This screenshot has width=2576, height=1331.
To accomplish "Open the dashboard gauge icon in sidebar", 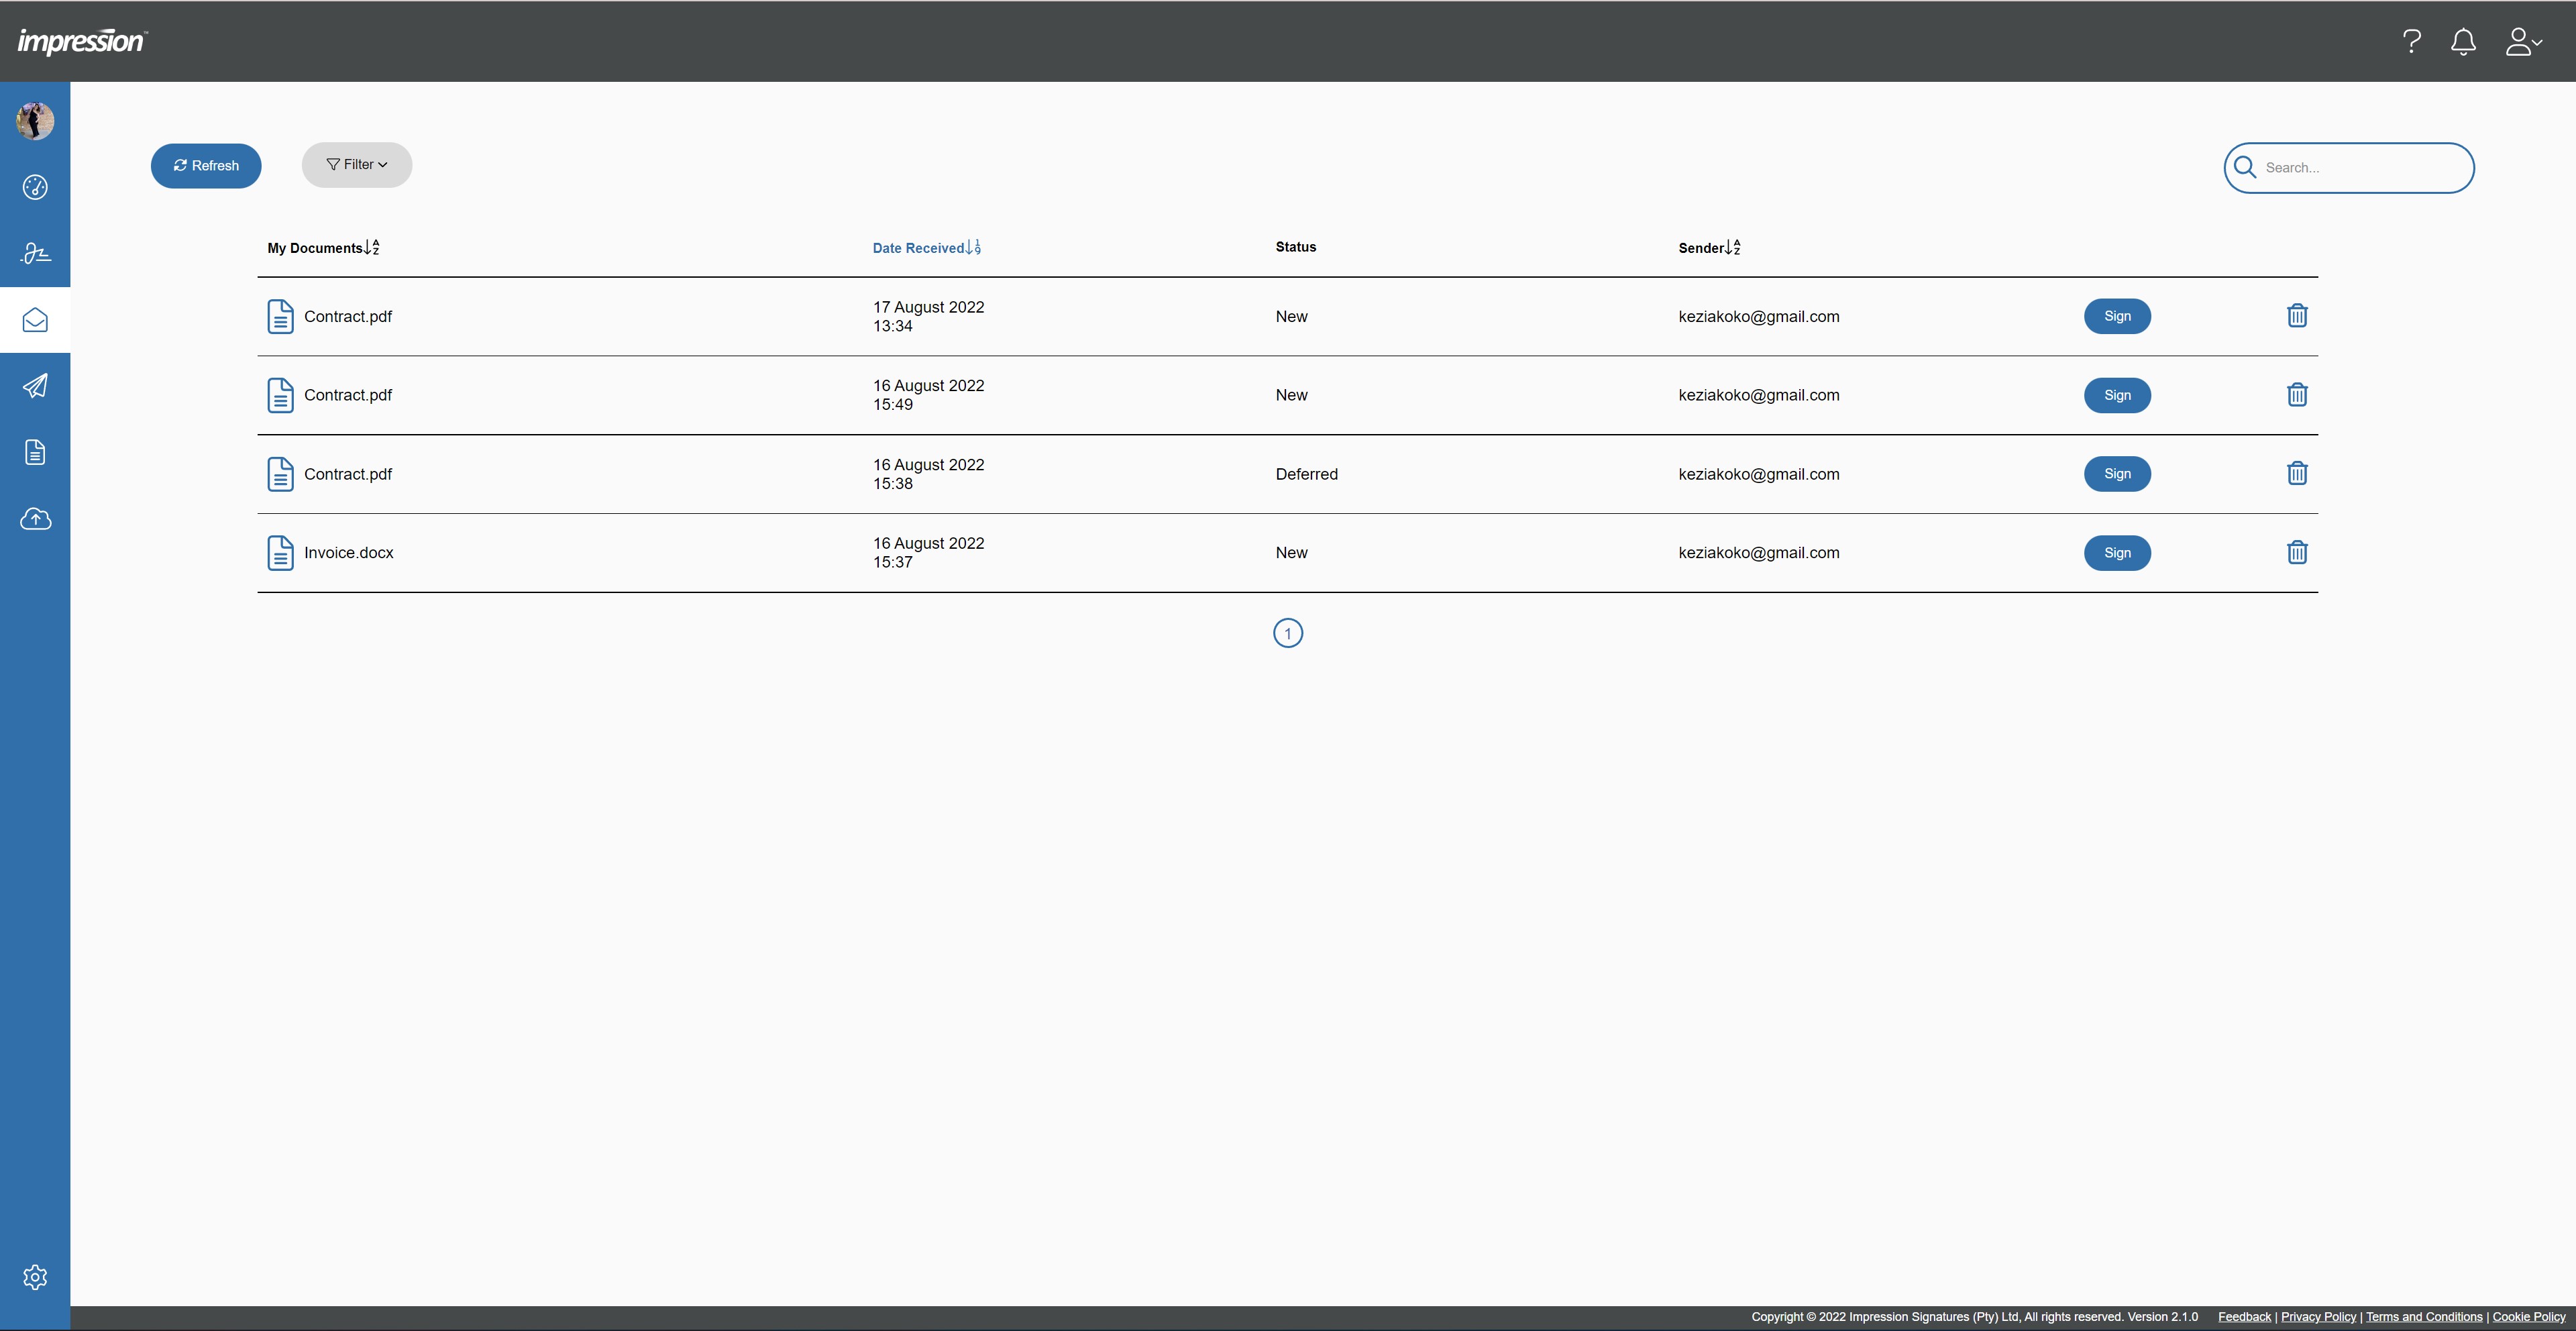I will [35, 187].
